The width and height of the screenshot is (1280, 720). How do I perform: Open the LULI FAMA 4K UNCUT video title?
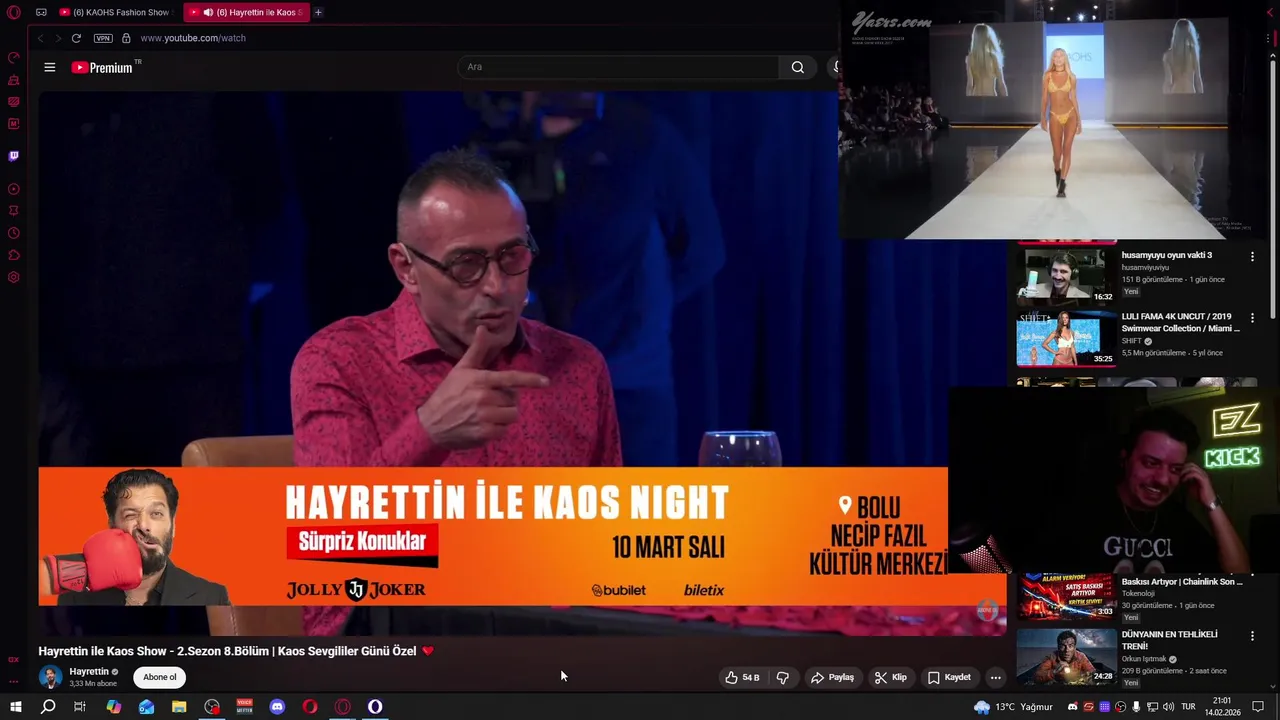pos(1181,322)
